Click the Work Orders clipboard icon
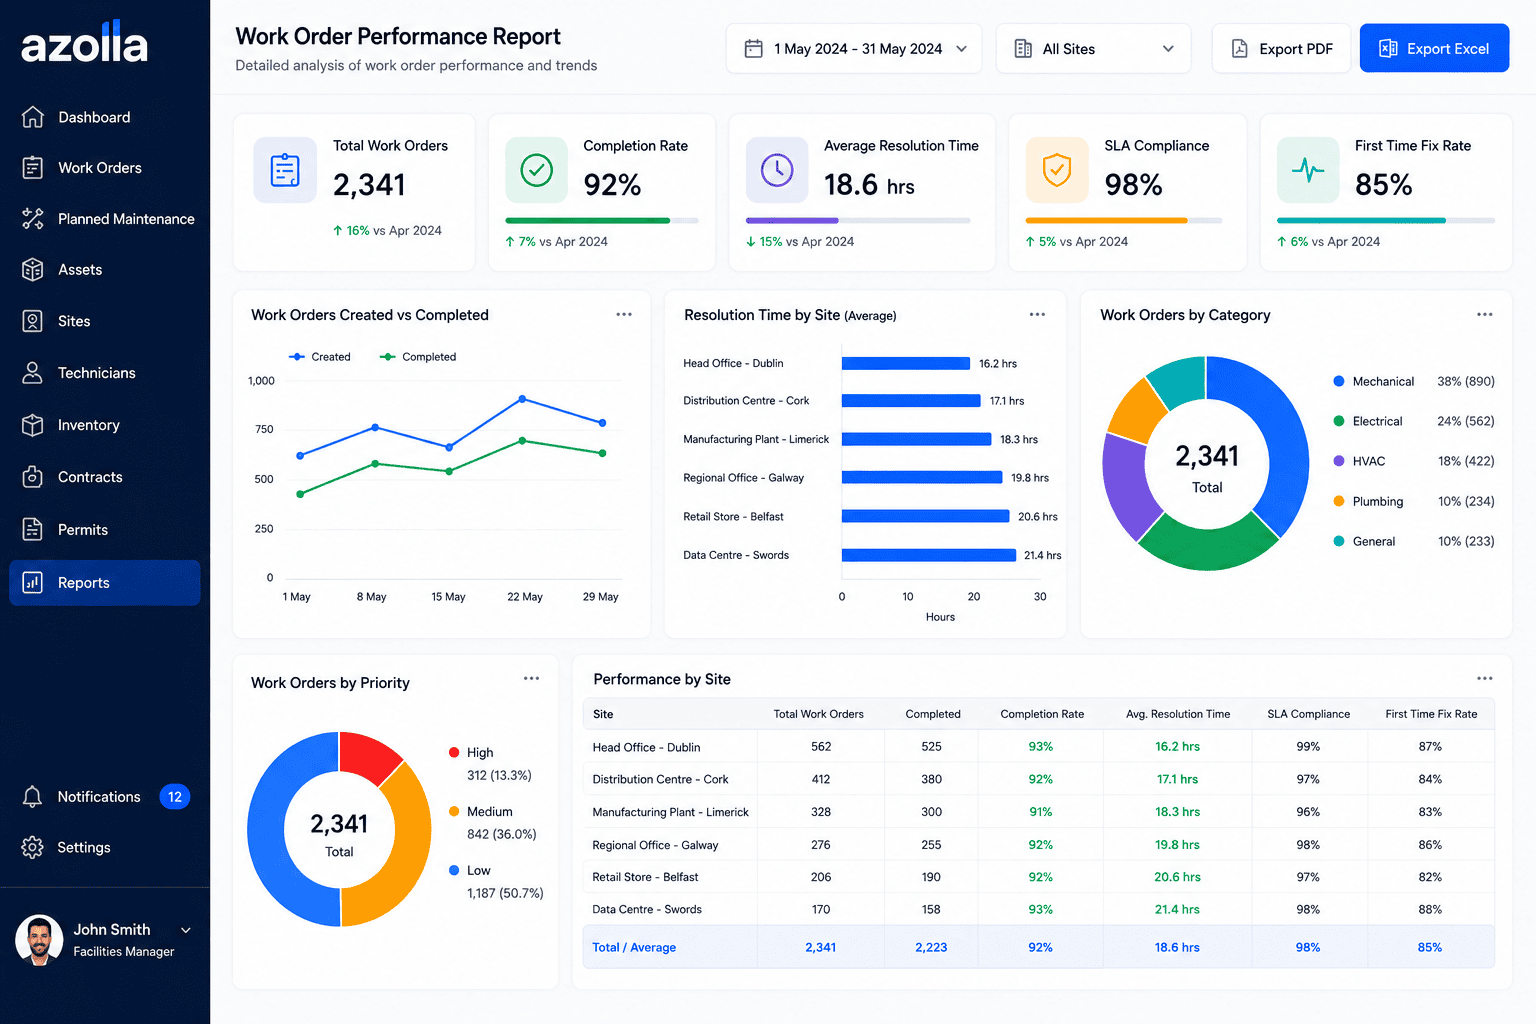 coord(33,168)
